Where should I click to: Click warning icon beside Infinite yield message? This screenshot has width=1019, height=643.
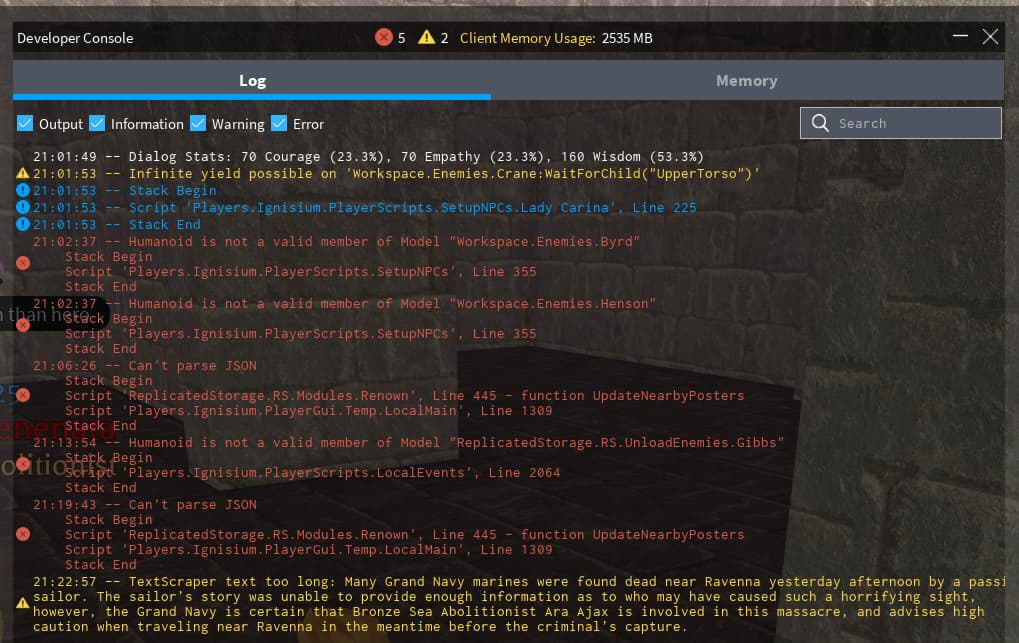coord(23,173)
